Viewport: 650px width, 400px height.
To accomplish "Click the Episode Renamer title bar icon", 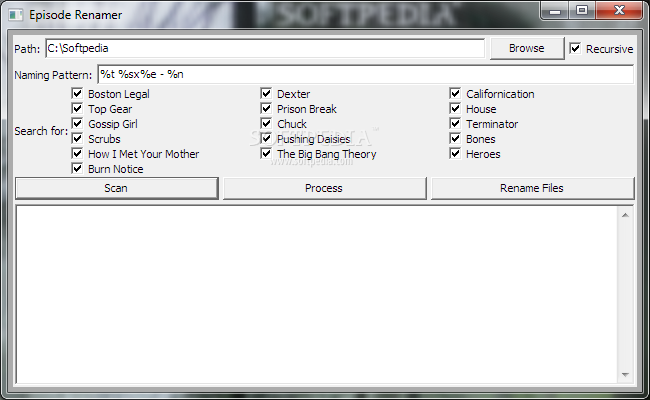I will 16,15.
